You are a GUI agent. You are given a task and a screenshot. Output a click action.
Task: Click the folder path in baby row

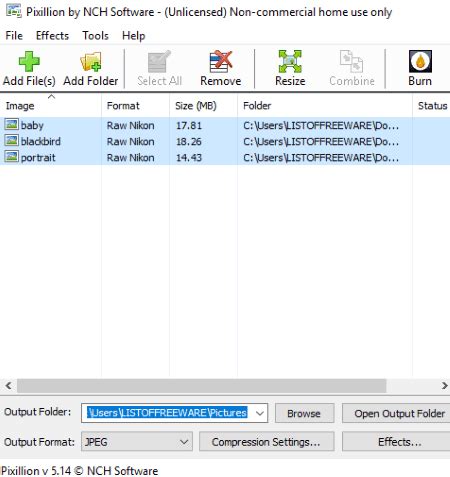321,125
